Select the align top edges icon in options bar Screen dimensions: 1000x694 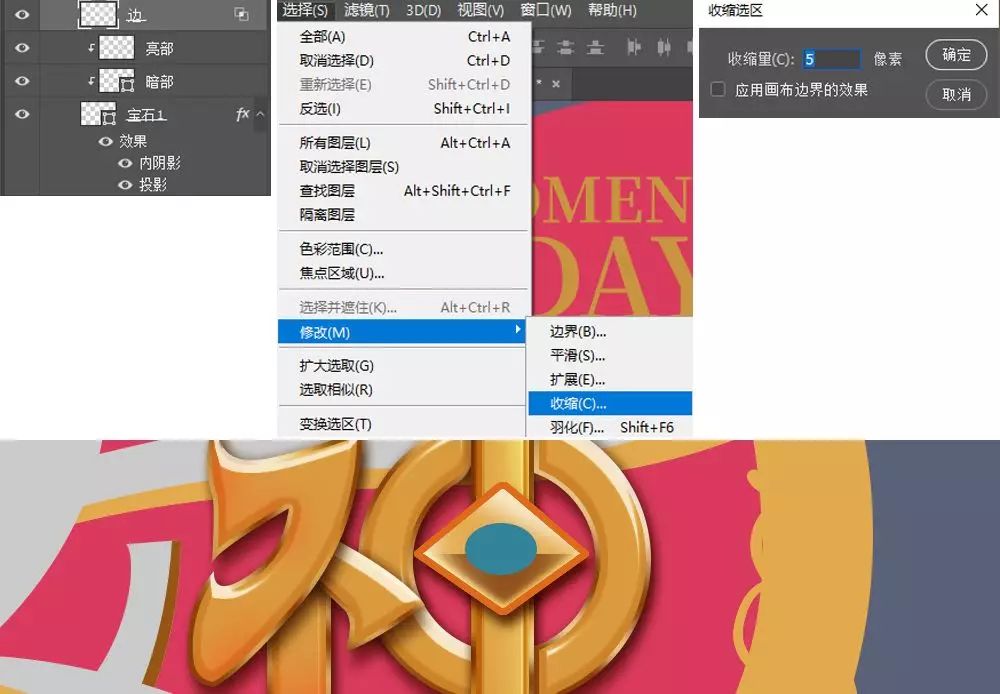coord(537,47)
